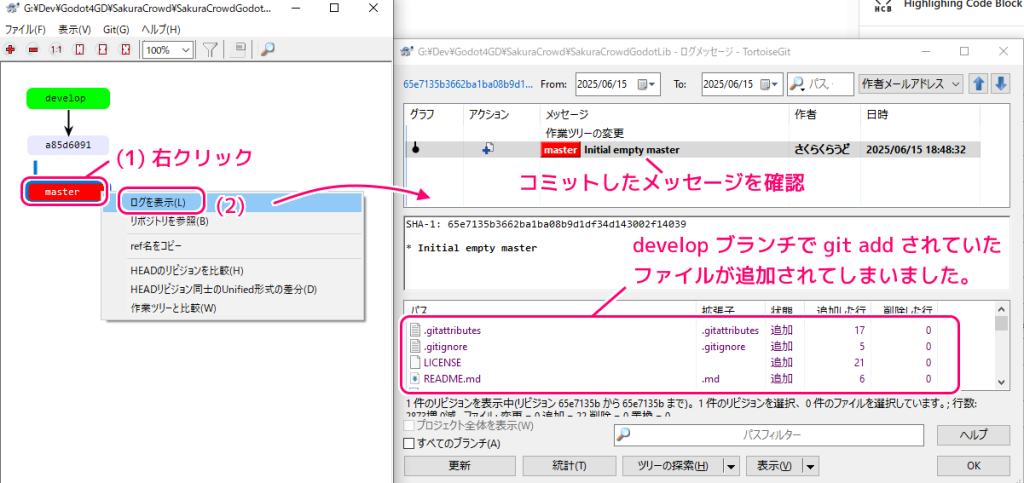Click the 作者 column header

(805, 114)
